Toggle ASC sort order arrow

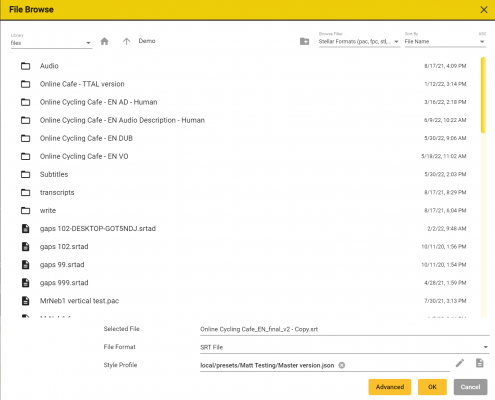point(482,42)
